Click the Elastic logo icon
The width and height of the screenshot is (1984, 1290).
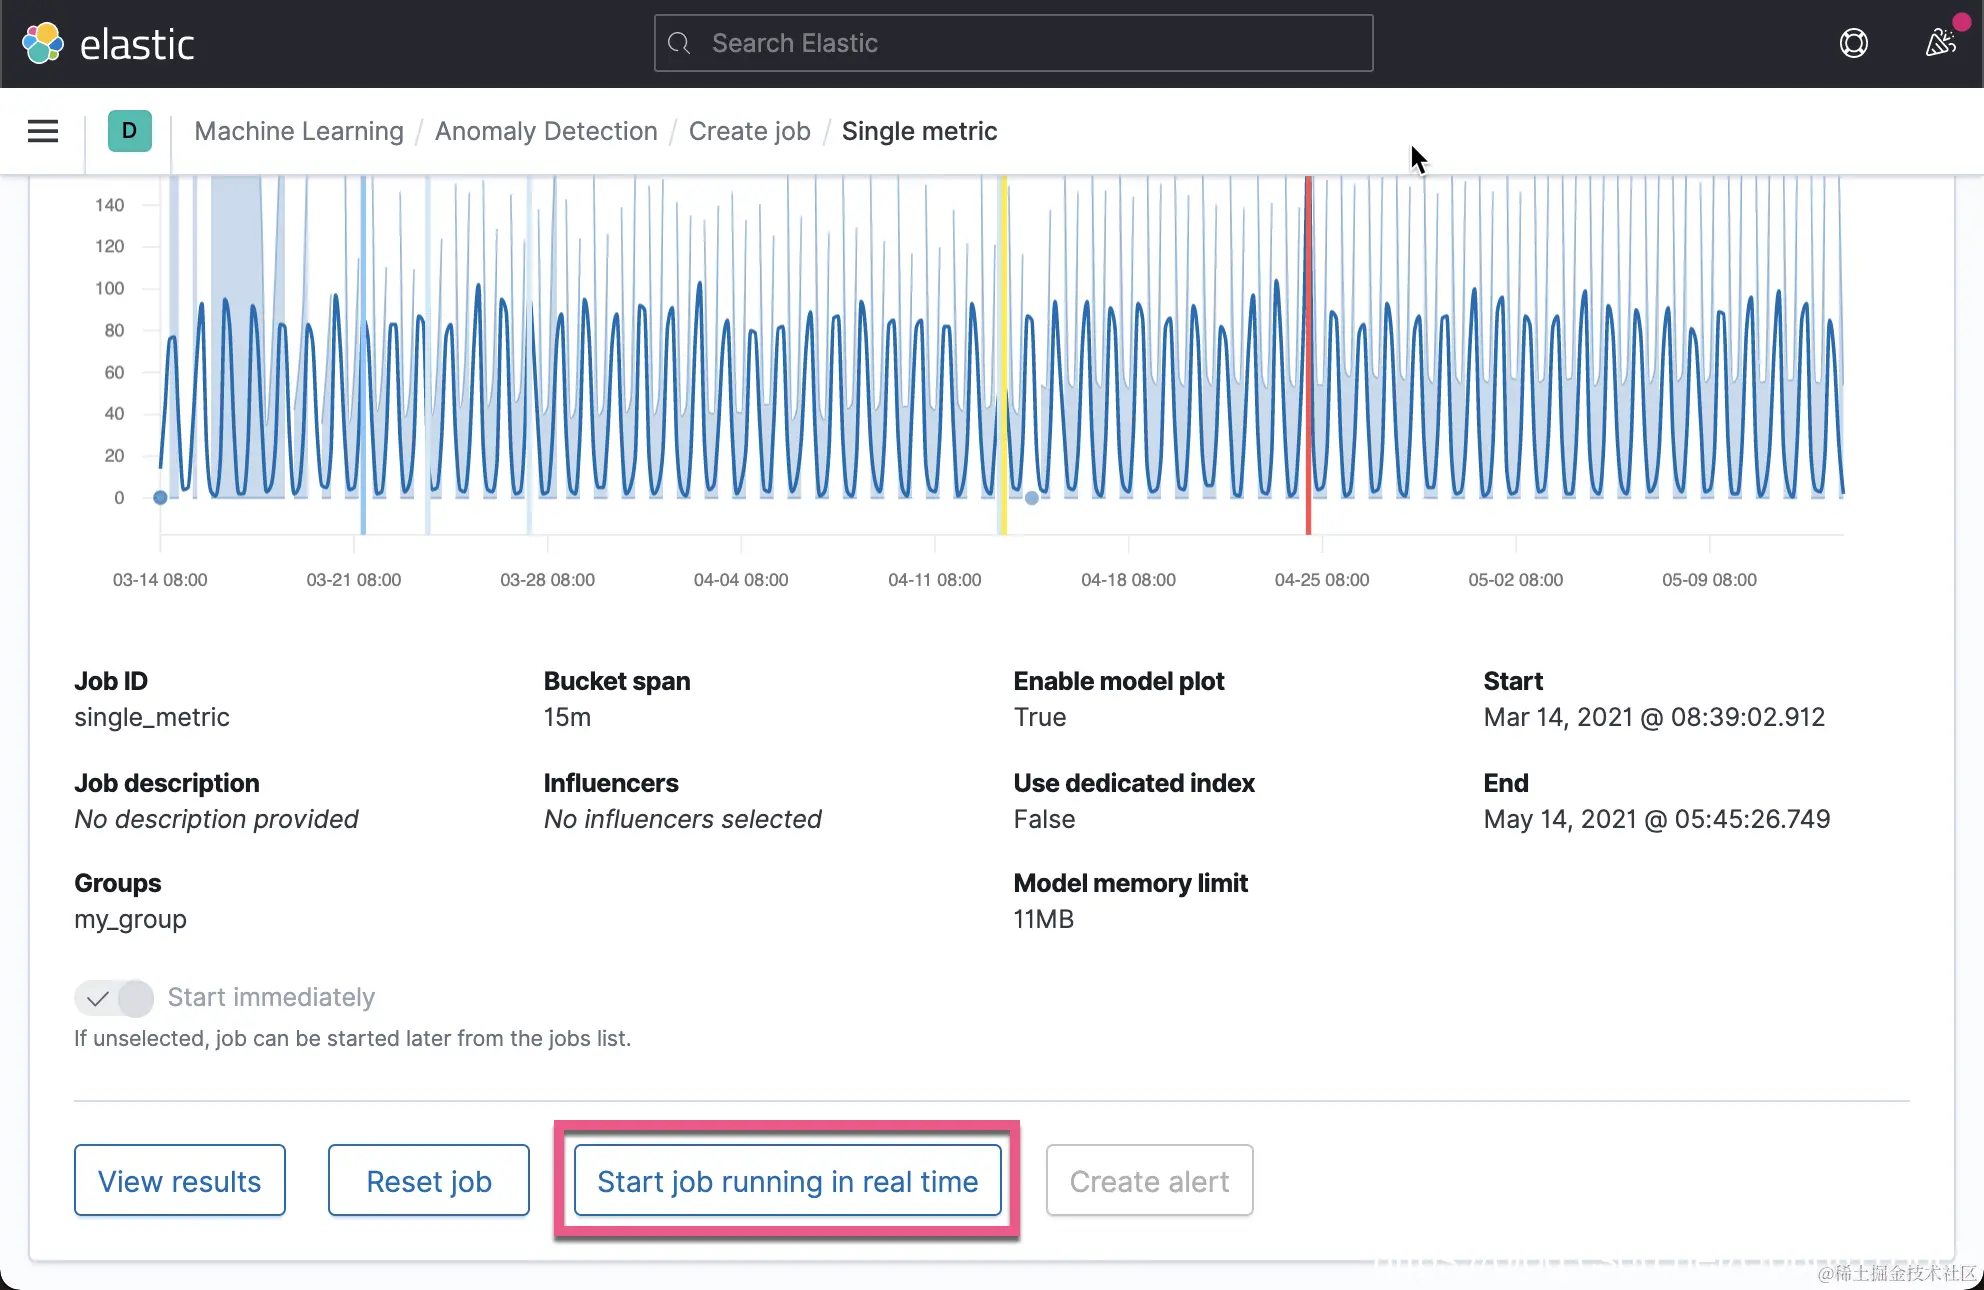point(42,43)
